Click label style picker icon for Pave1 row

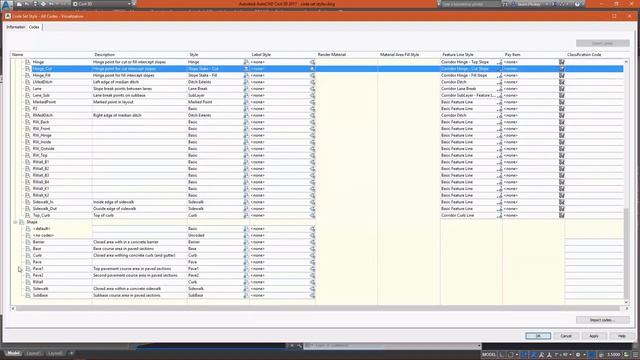(312, 269)
